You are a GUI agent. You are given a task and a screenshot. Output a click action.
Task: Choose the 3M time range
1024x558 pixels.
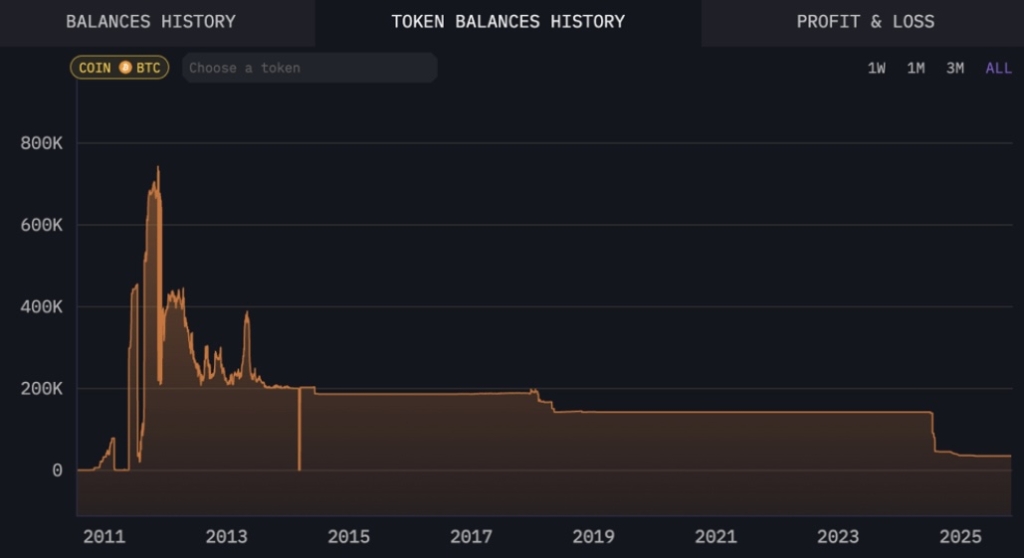pos(955,68)
